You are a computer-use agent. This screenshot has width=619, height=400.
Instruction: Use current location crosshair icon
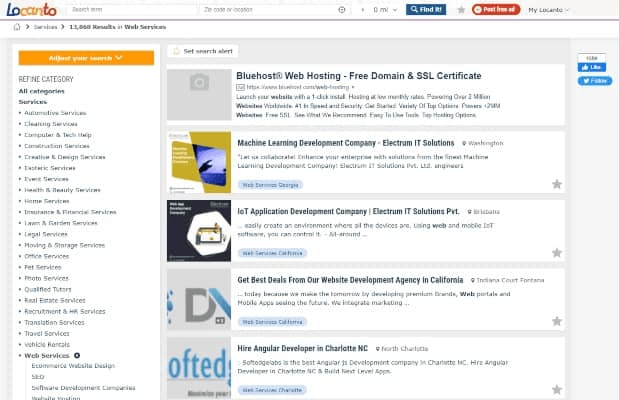342,9
